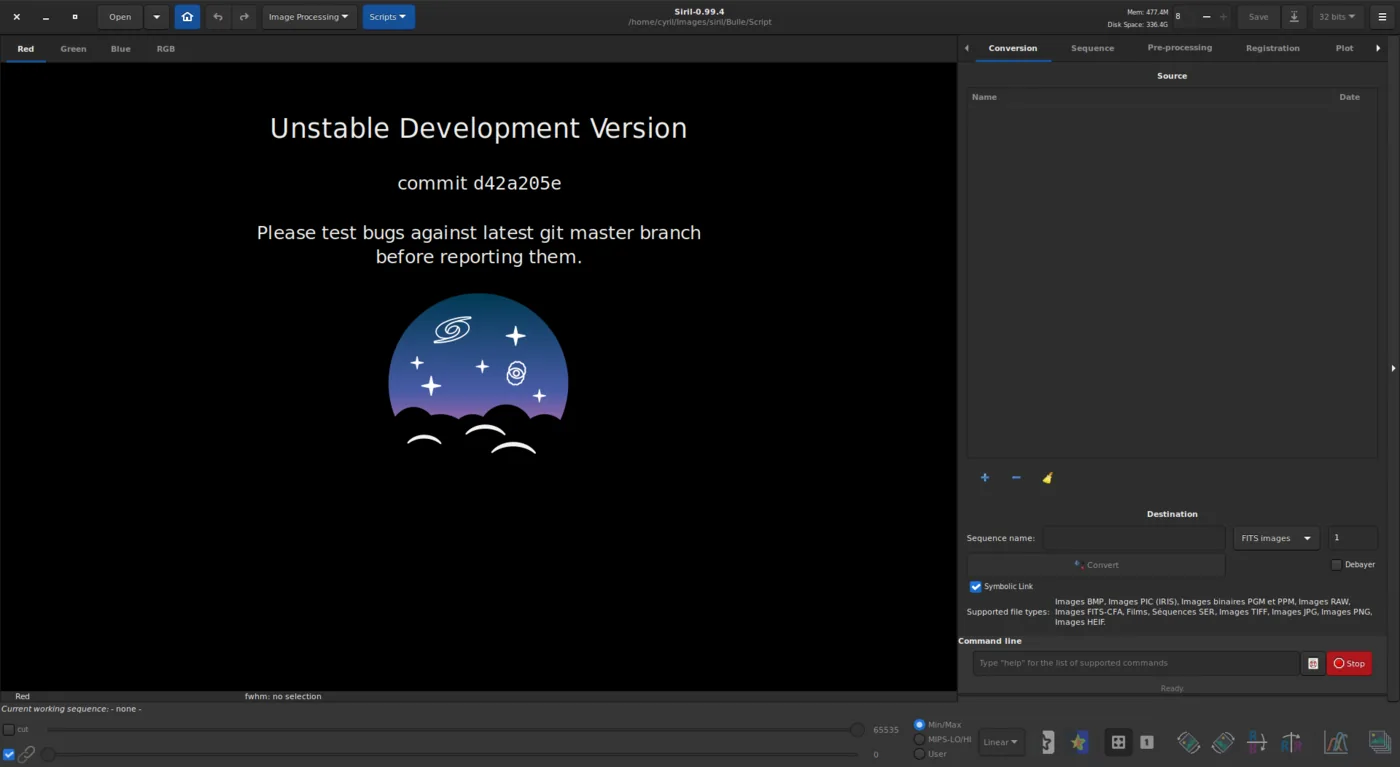Switch to the Blue channel tab
Viewport: 1400px width, 767px height.
pos(121,49)
